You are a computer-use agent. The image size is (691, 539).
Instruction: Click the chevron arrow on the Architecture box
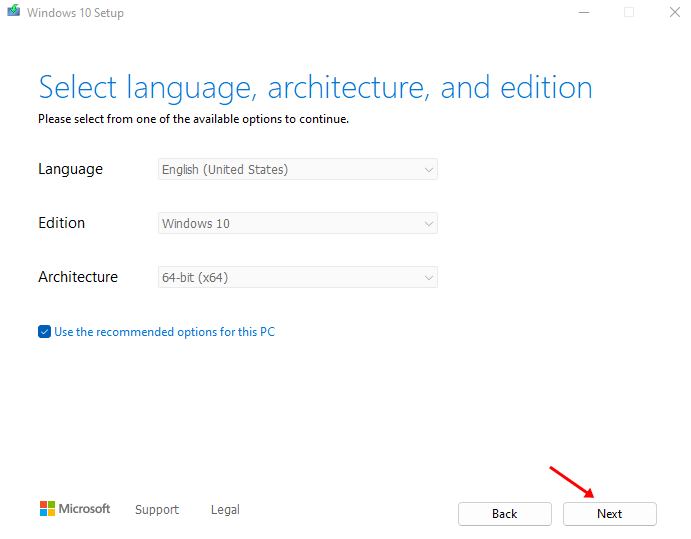tap(429, 278)
